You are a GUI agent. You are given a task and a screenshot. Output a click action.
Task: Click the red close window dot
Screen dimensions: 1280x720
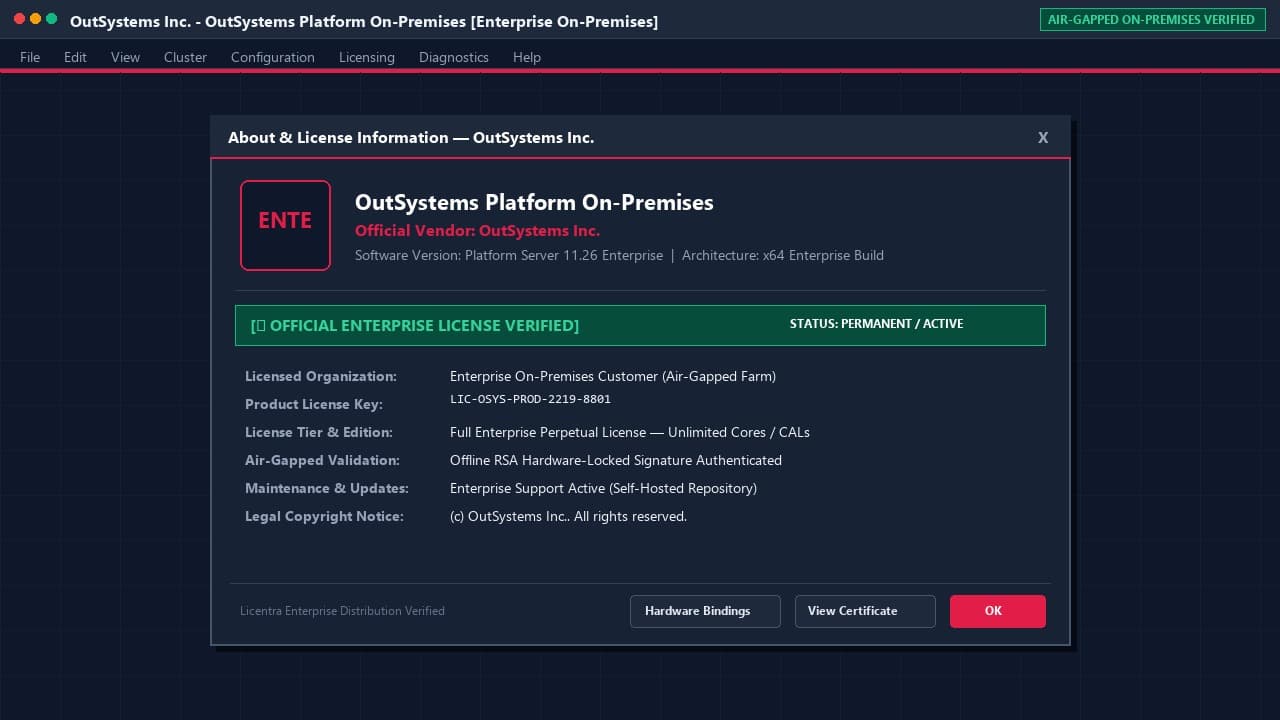pyautogui.click(x=19, y=19)
